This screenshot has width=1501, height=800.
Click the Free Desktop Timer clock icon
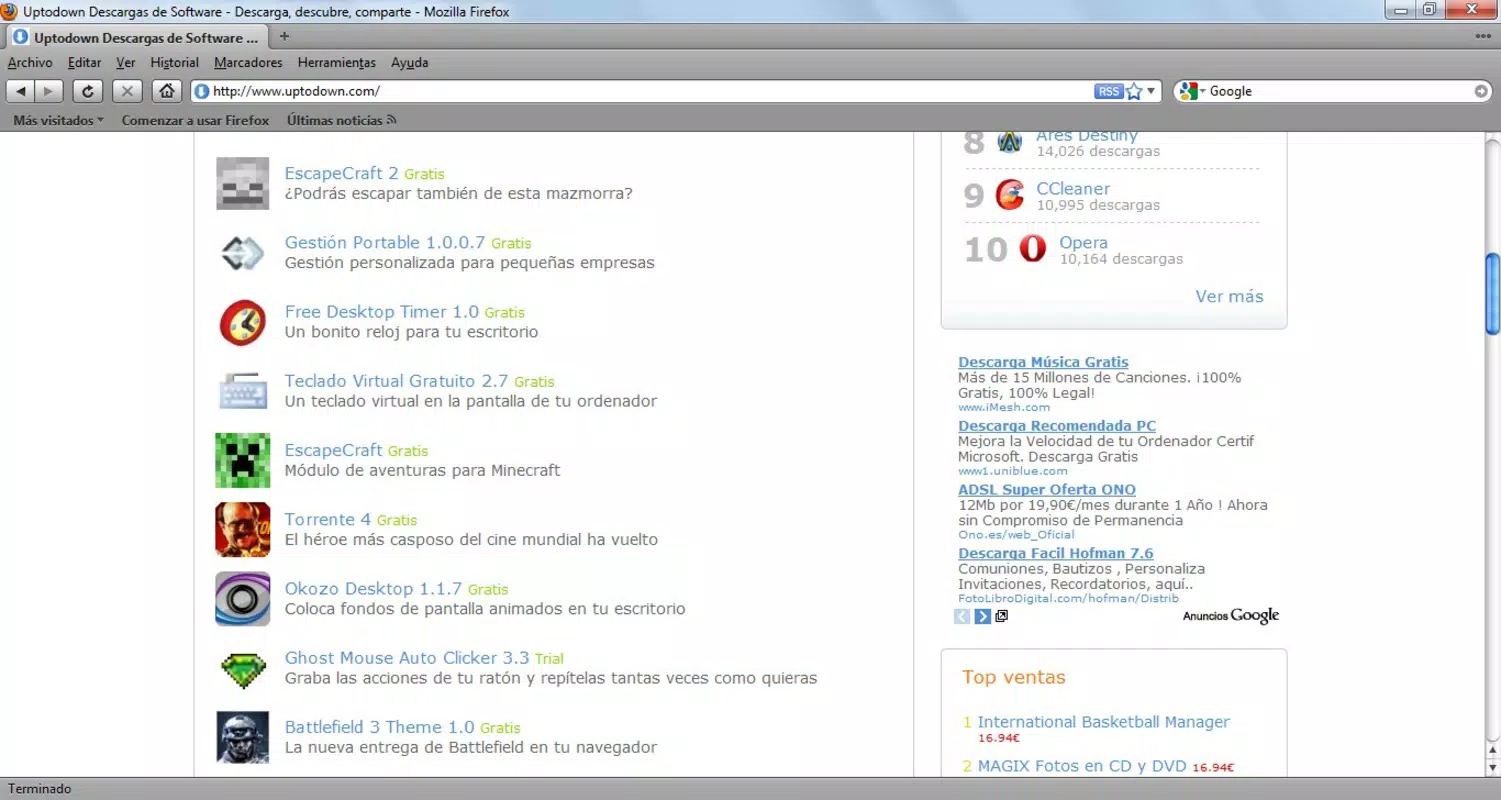click(x=243, y=323)
